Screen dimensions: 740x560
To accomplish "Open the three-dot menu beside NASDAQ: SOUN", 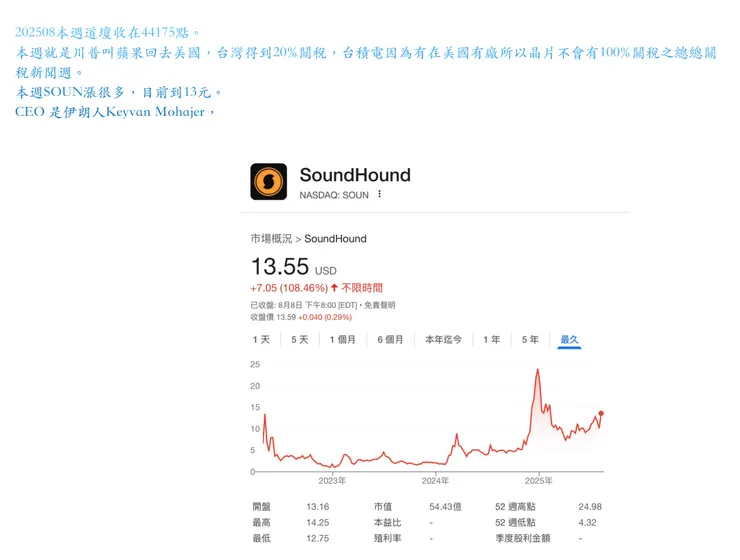I will (379, 194).
